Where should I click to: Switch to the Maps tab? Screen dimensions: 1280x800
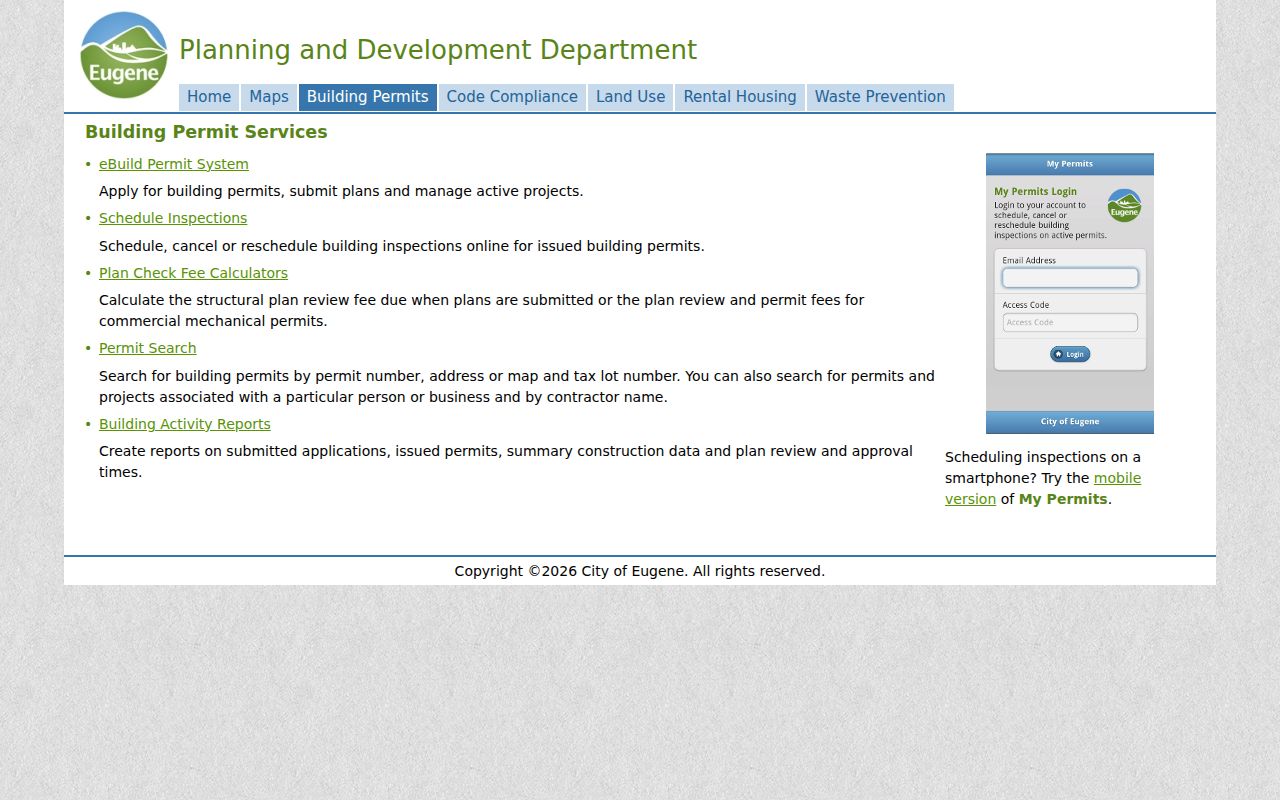click(269, 97)
